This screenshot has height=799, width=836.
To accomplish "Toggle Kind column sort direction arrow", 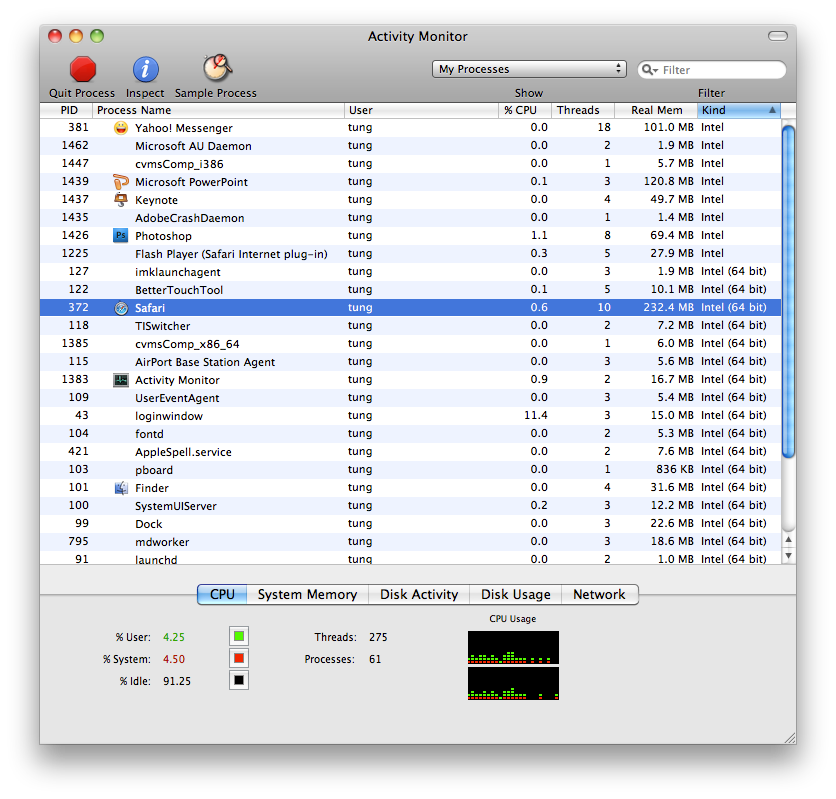I will click(x=772, y=110).
